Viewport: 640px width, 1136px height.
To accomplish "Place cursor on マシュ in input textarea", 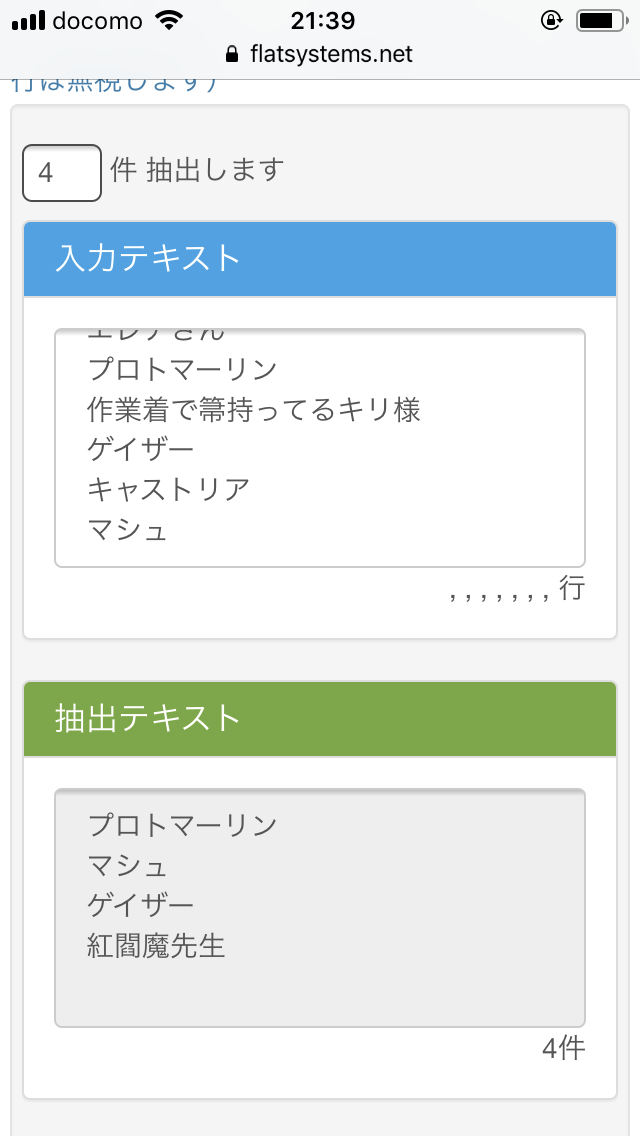I will click(x=128, y=529).
